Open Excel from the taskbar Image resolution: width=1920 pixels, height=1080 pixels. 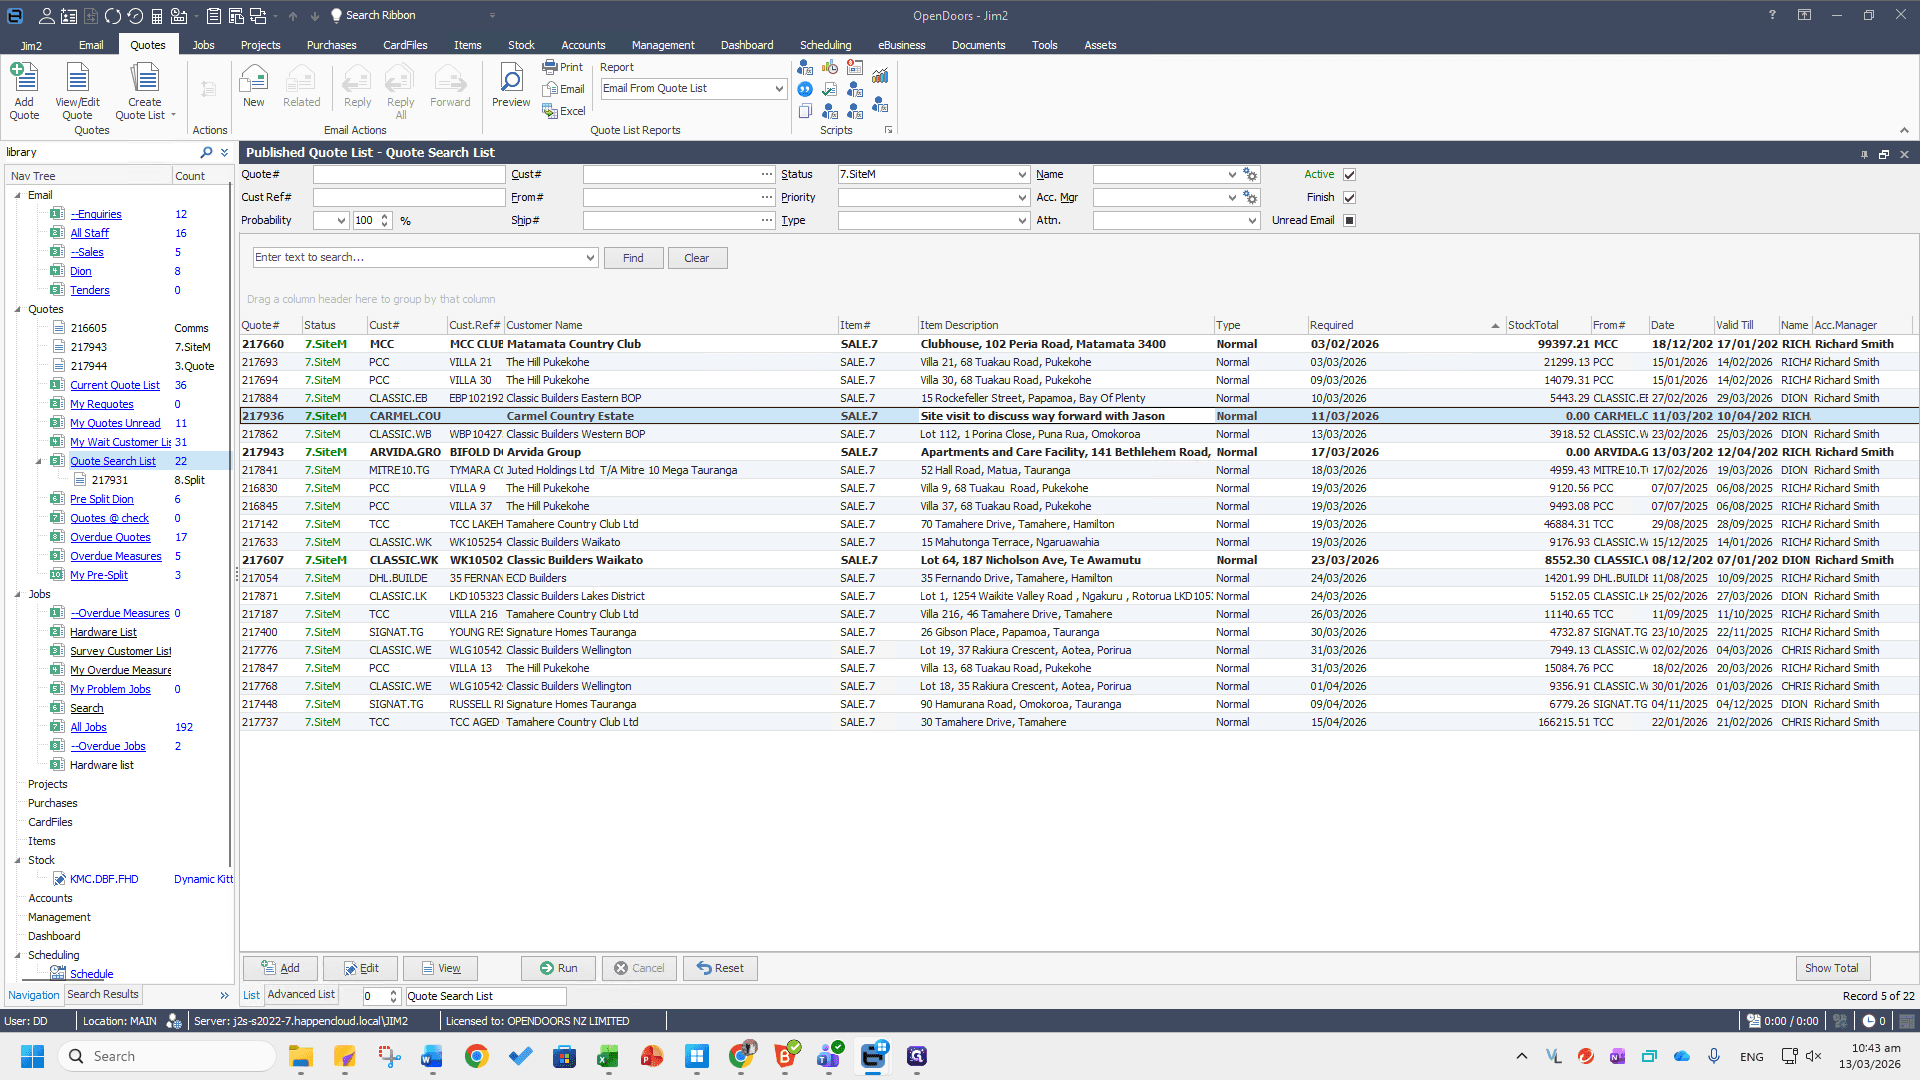608,1056
